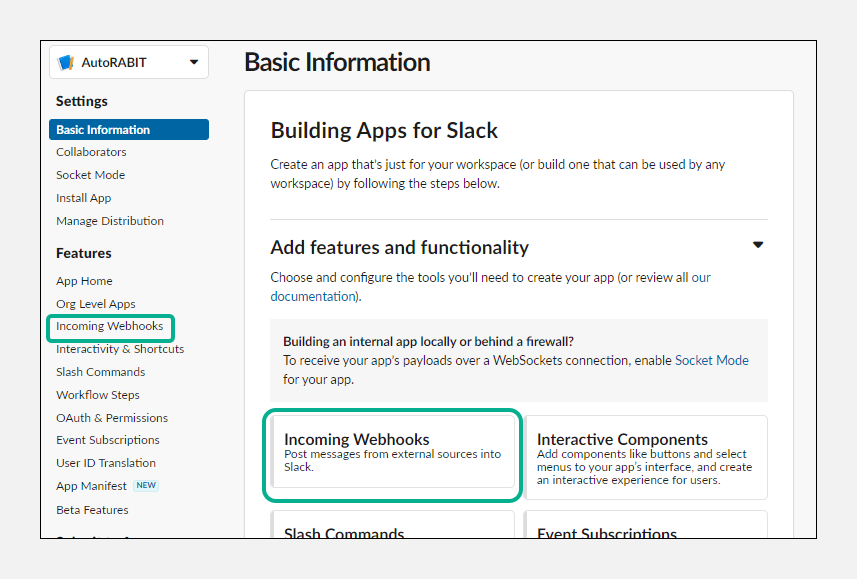Select OAuth & Permissions page
Screen dimensions: 857x579
pos(112,417)
